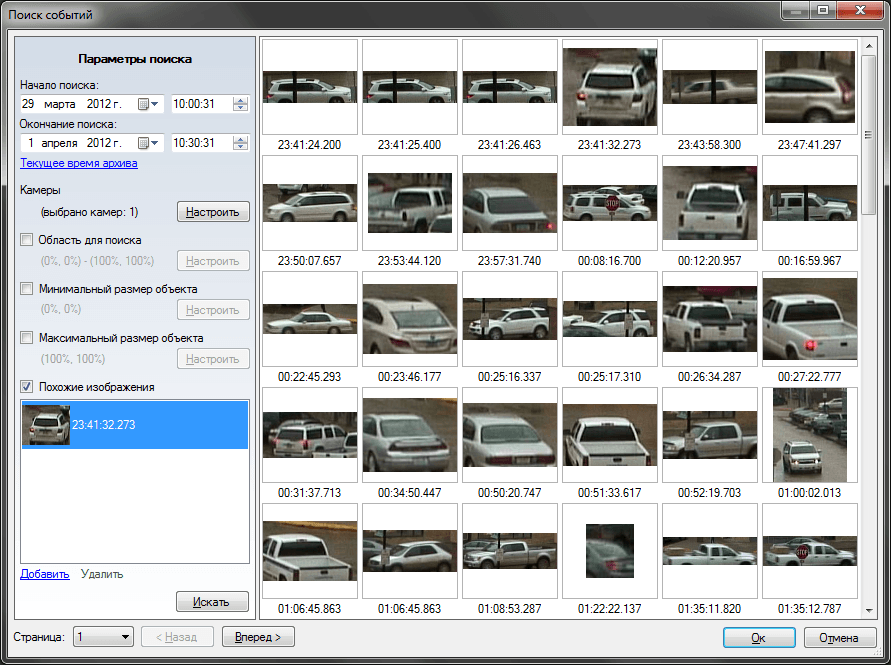Open the end date calendar picker

[x=149, y=143]
